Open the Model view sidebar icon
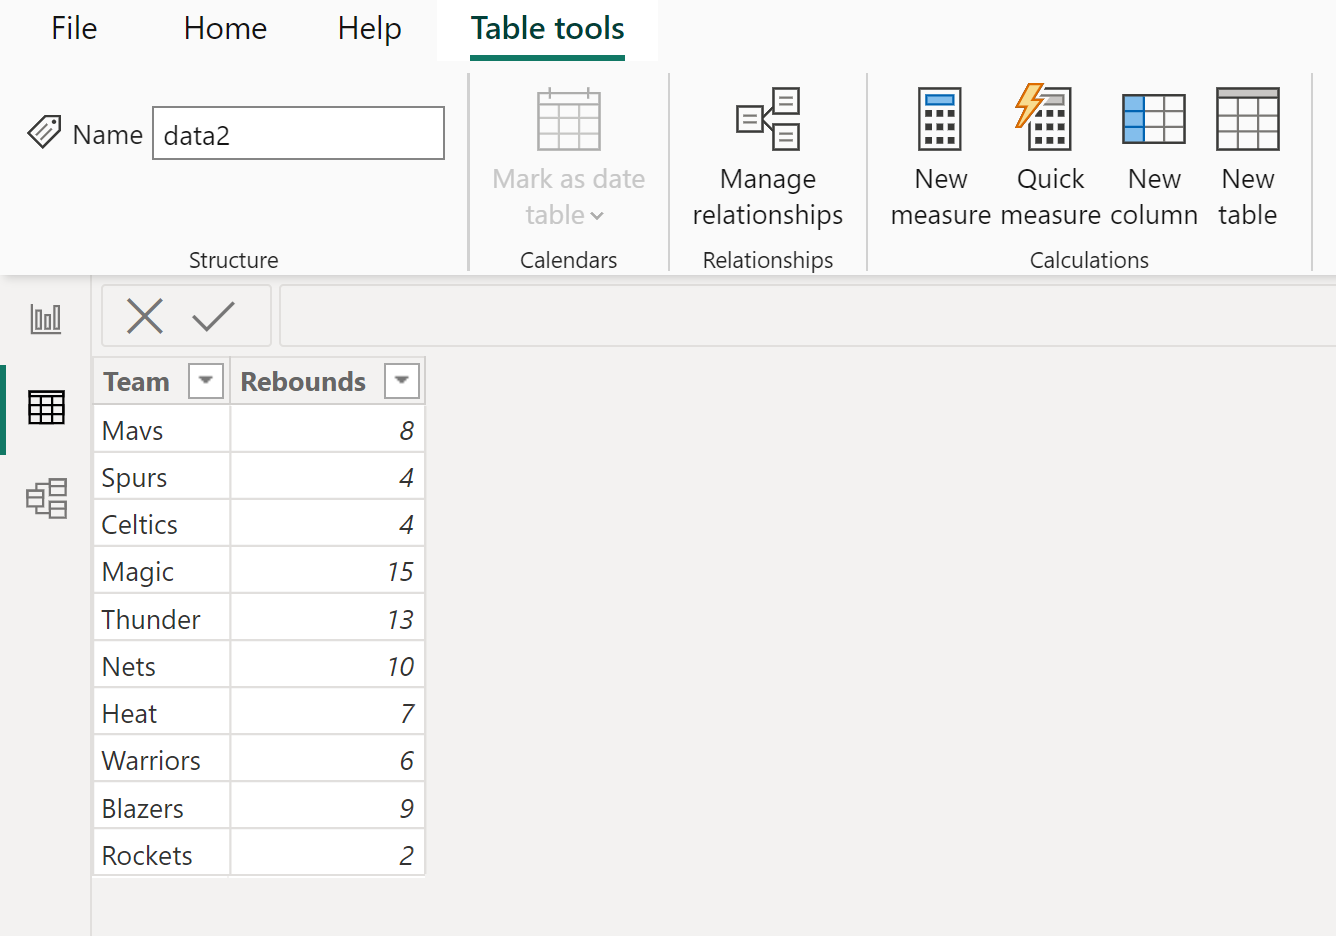 pyautogui.click(x=46, y=498)
